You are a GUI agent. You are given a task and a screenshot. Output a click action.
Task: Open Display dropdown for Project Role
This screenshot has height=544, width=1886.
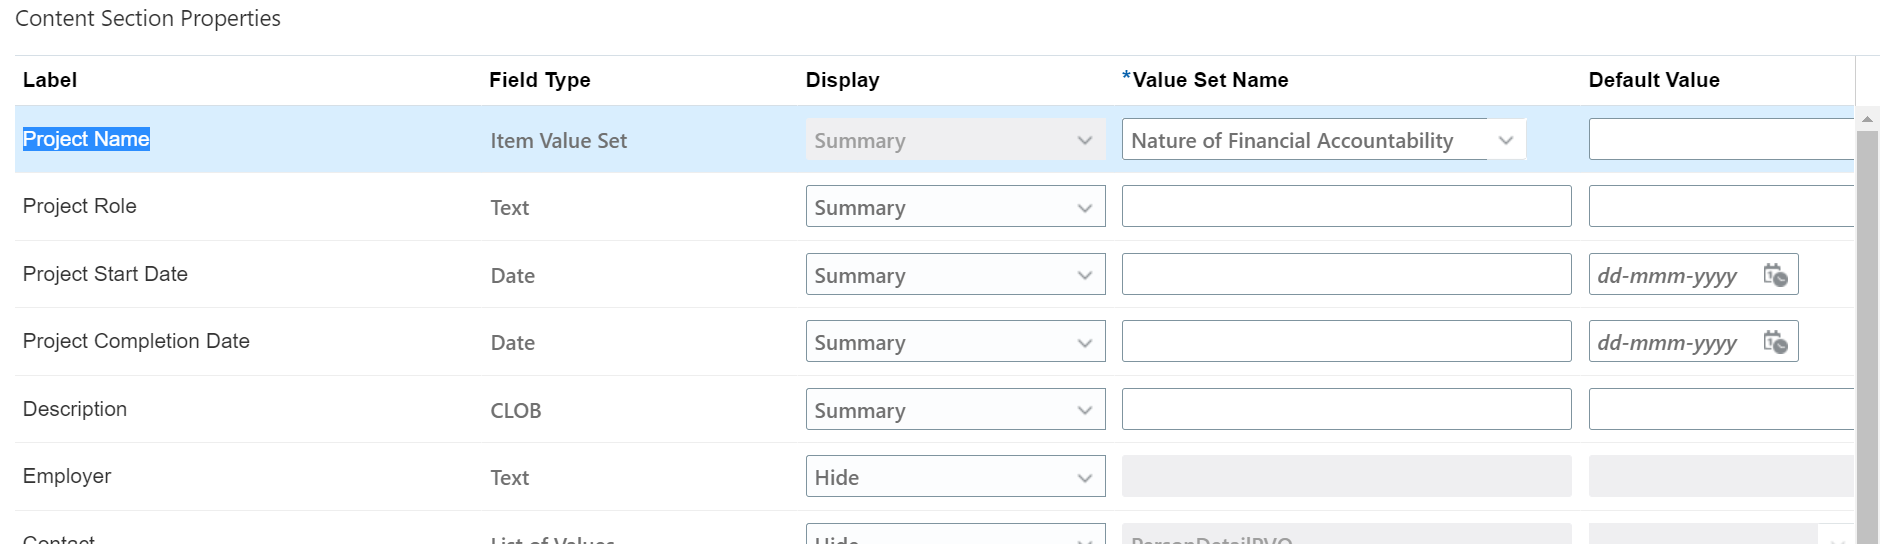click(955, 207)
